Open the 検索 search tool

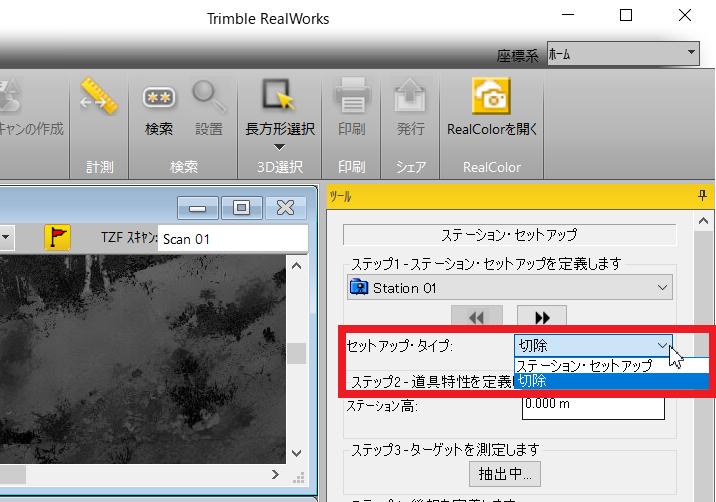158,108
